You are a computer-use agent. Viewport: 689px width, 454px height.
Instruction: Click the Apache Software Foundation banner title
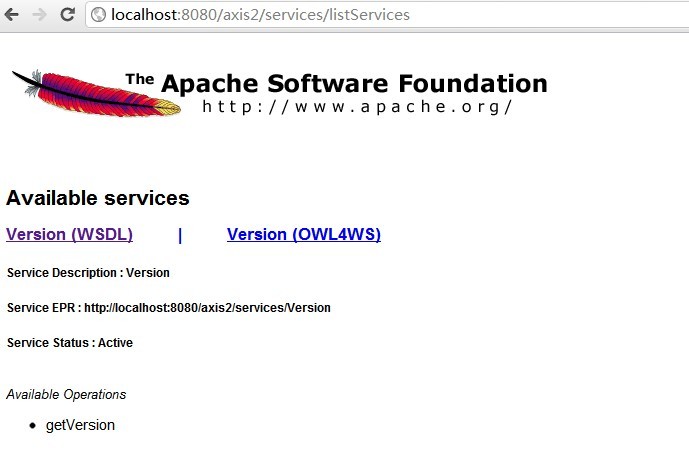point(337,84)
